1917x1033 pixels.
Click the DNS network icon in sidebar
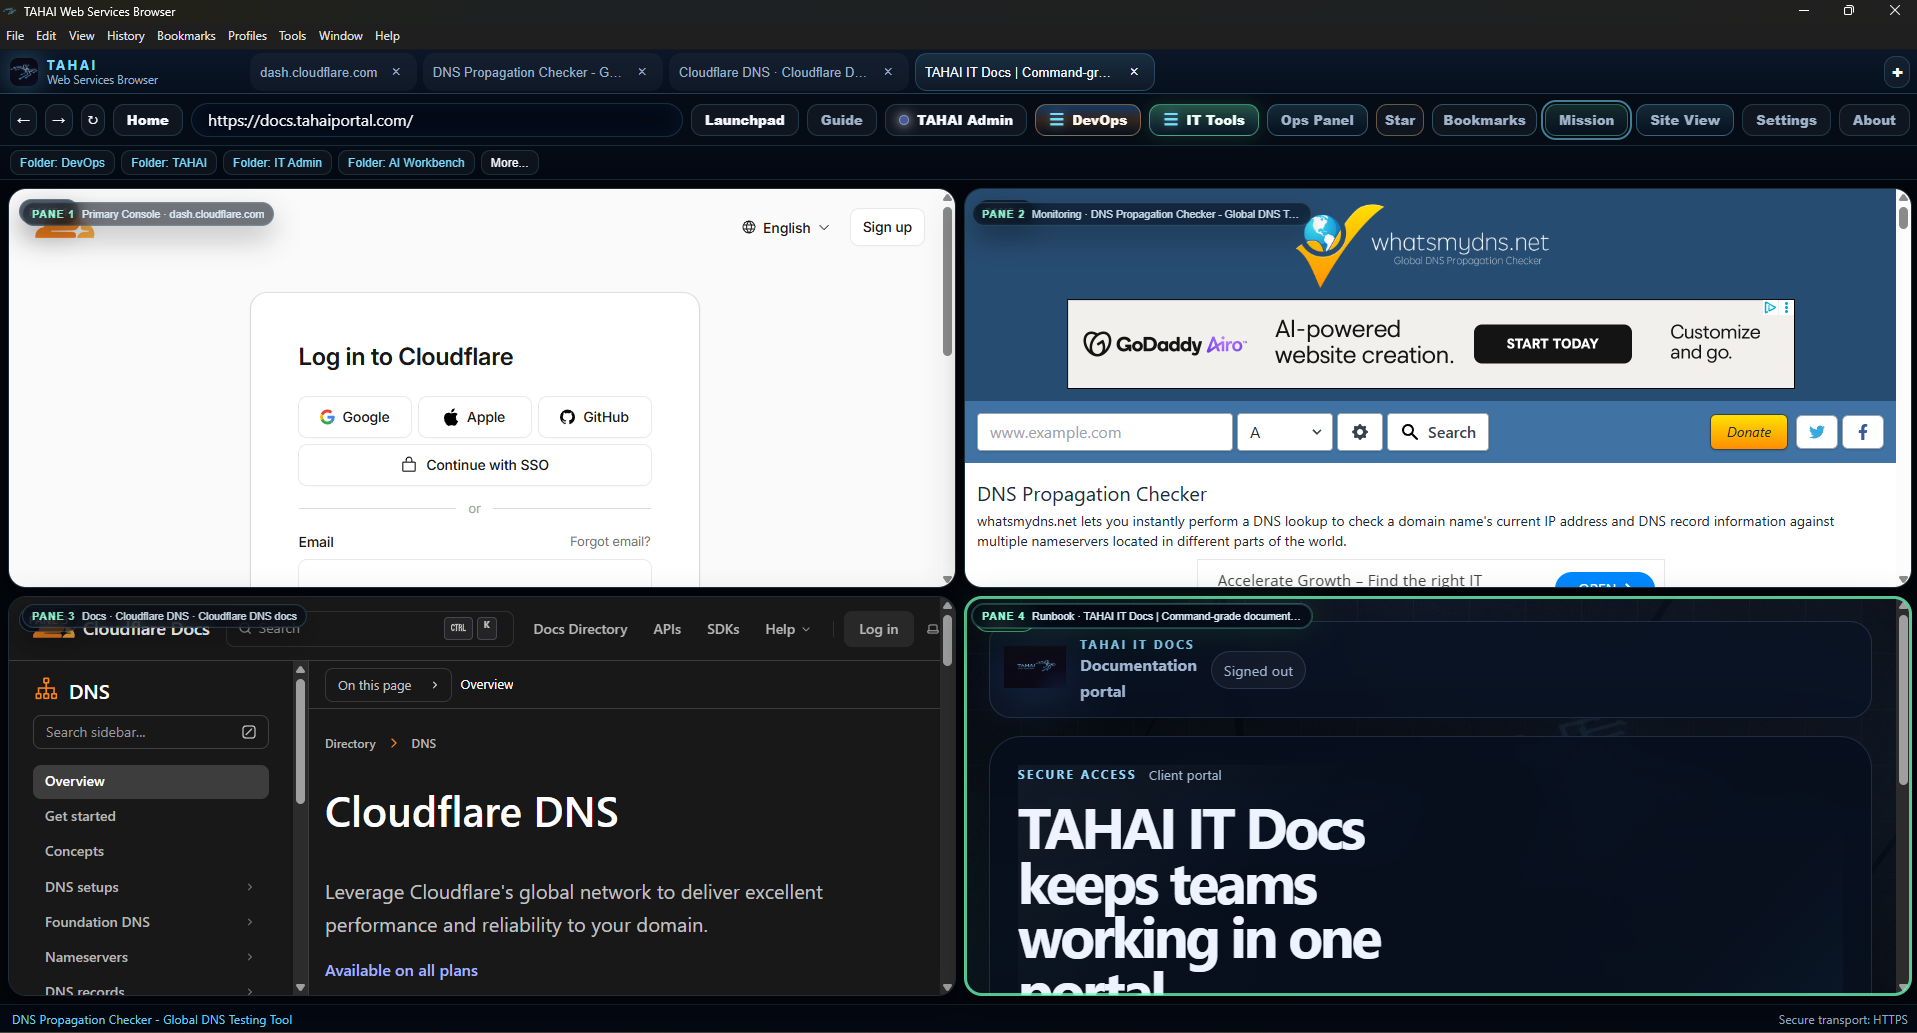pos(46,689)
